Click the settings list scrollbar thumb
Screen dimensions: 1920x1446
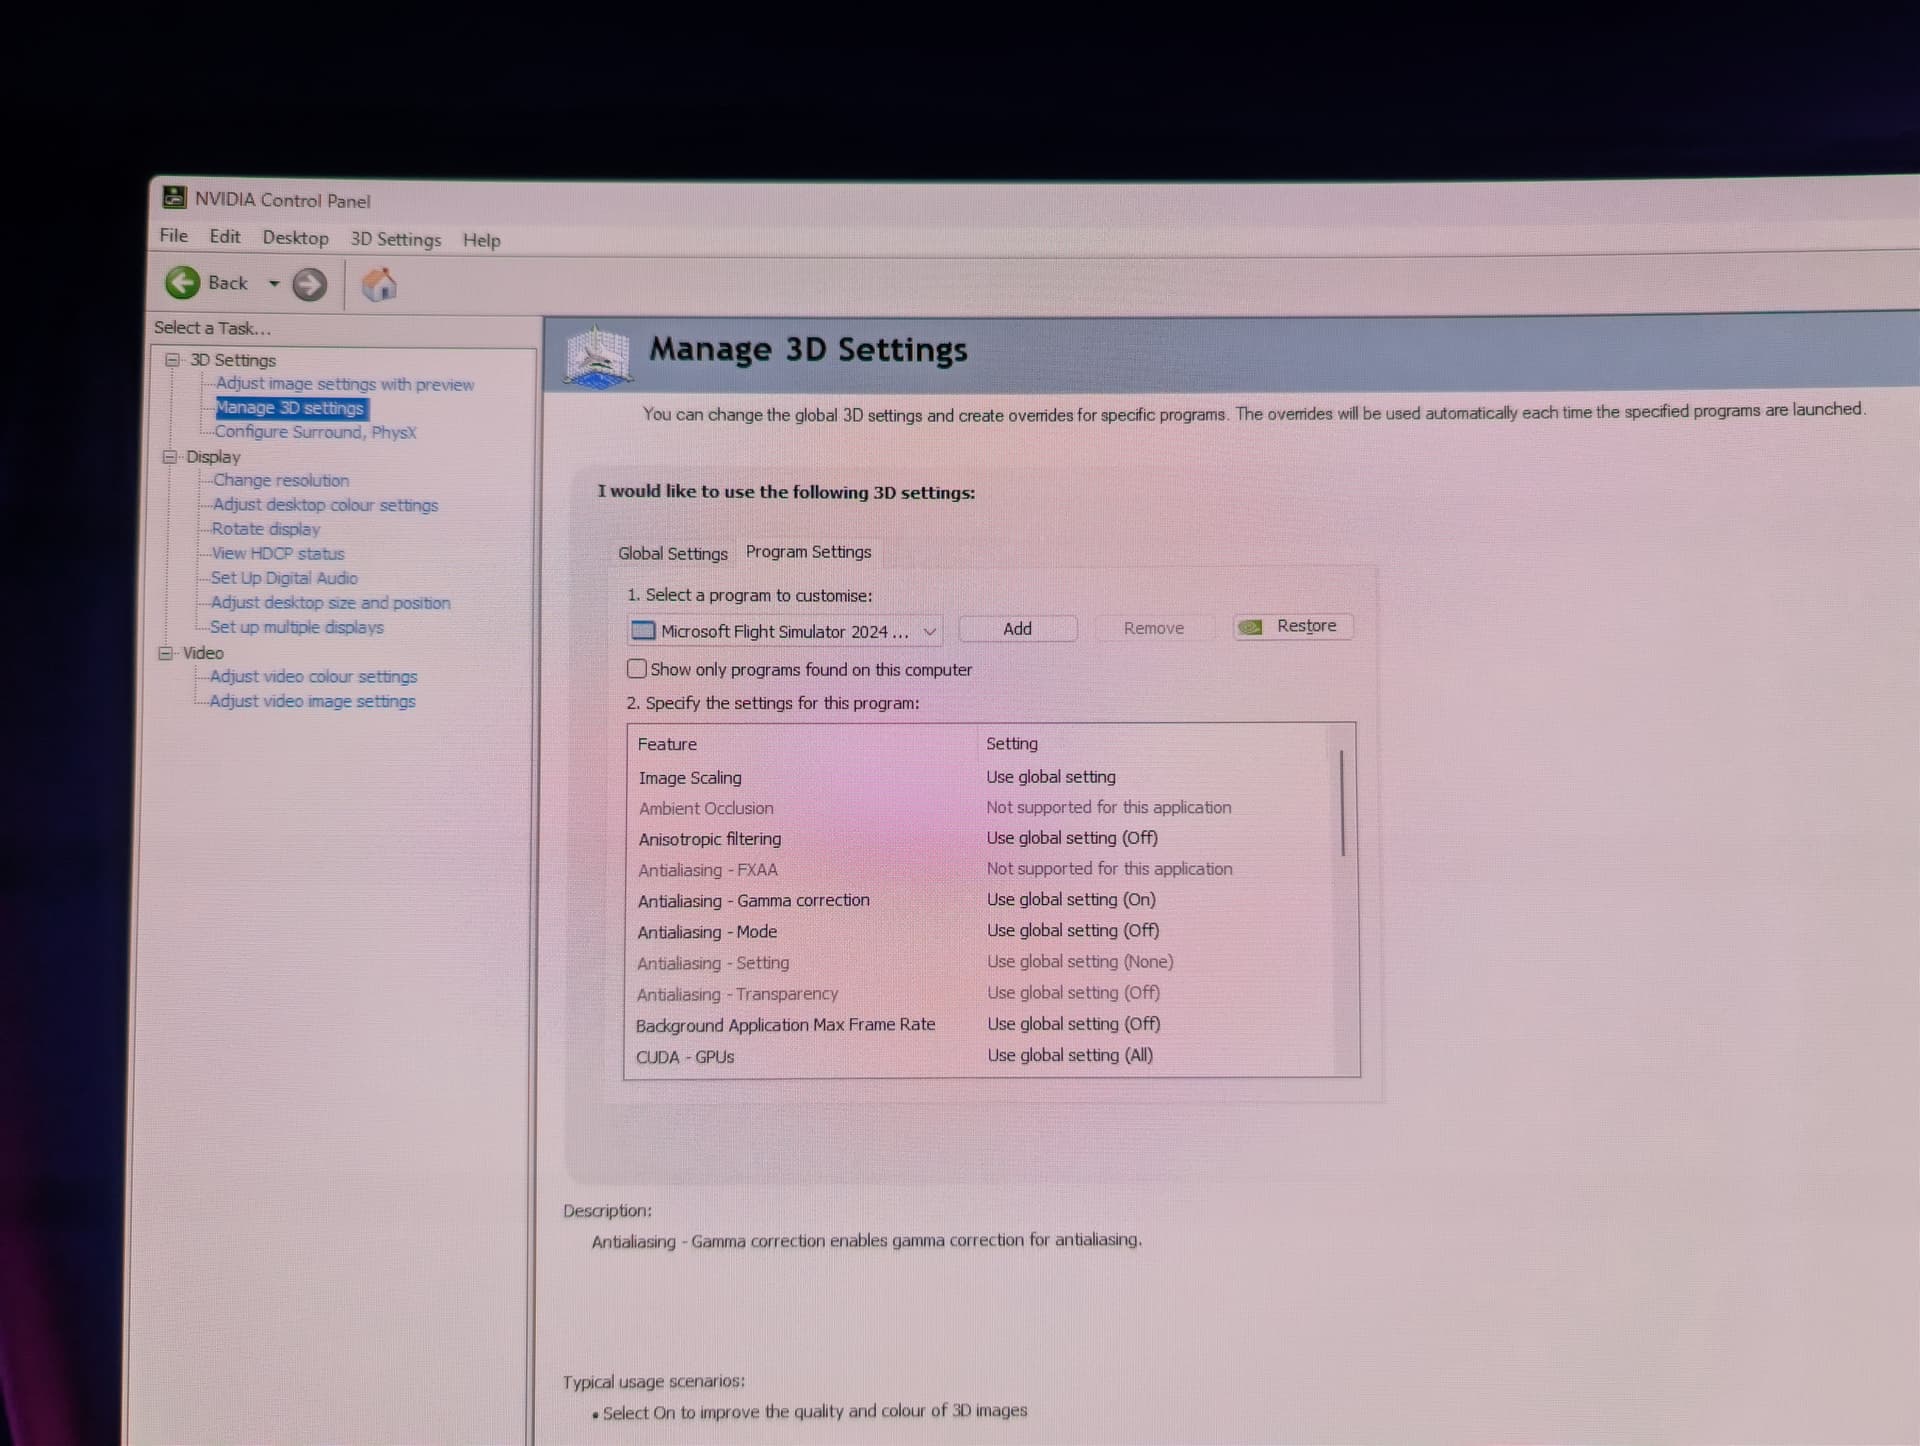tap(1342, 802)
